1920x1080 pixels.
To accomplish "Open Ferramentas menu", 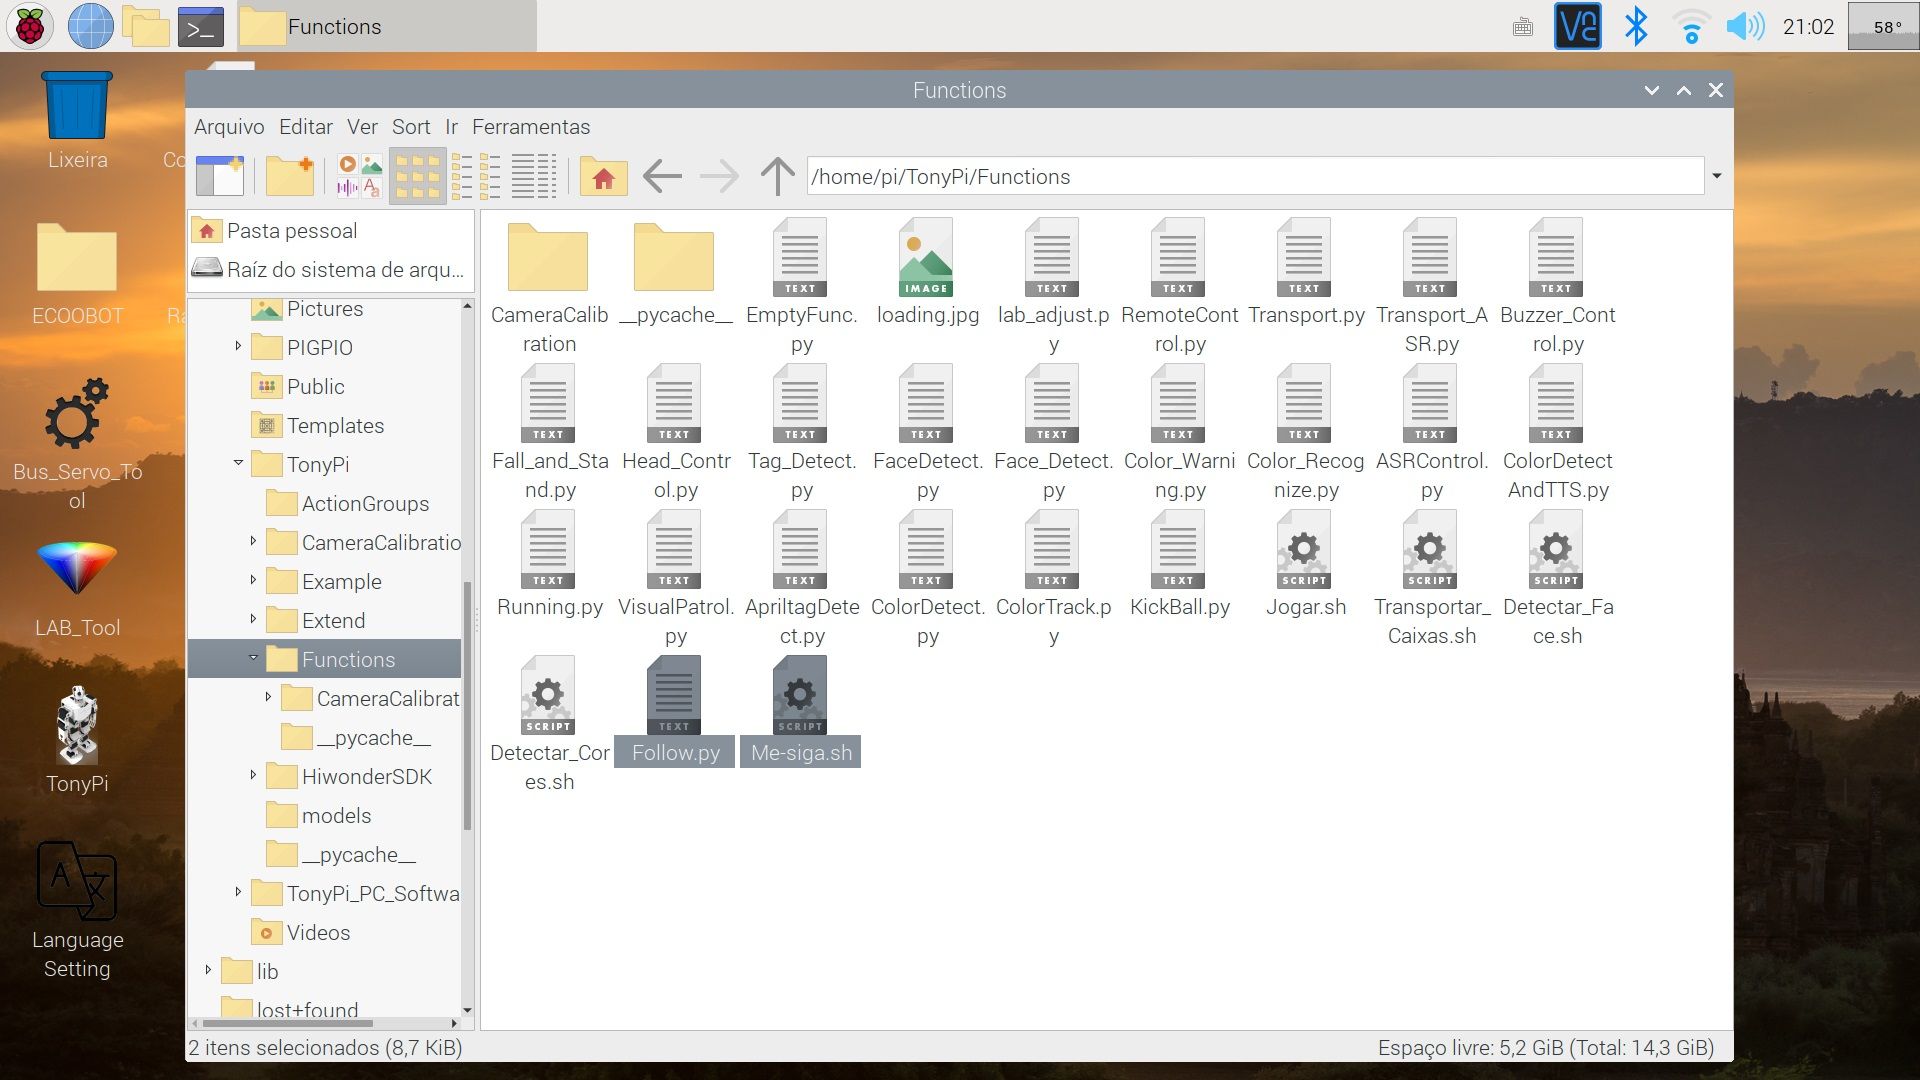I will point(531,127).
